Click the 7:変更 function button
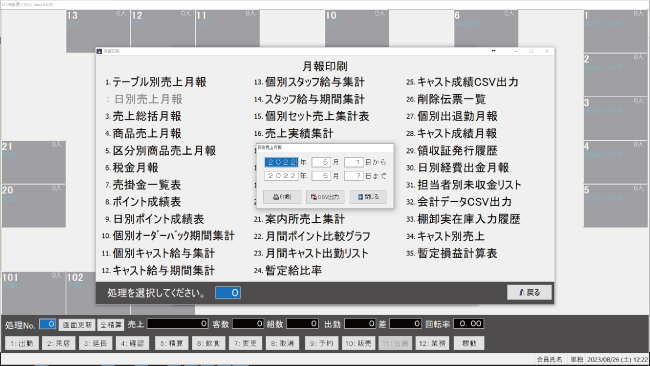This screenshot has width=650, height=366. (x=245, y=343)
